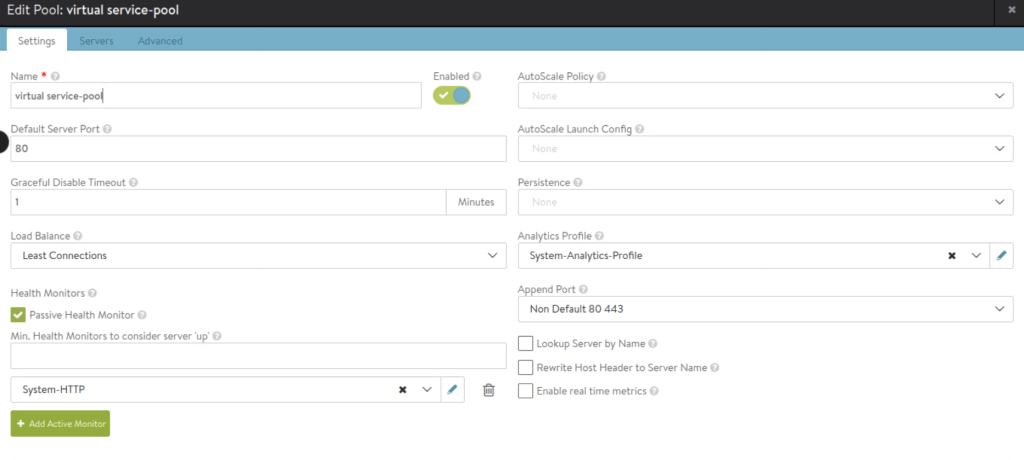
Task: Expand the Persistence dropdown
Action: (765, 202)
